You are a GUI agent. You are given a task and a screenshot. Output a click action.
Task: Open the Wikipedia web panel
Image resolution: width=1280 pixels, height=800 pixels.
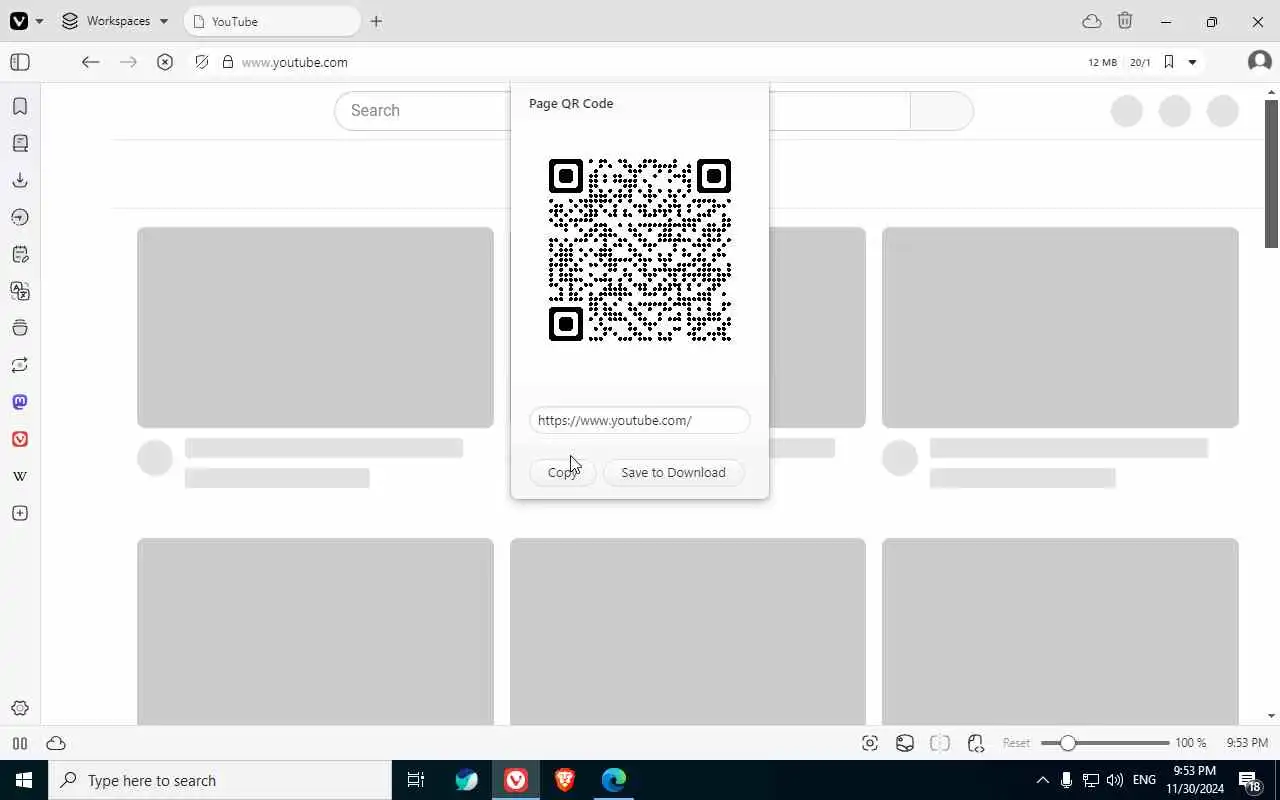[19, 476]
